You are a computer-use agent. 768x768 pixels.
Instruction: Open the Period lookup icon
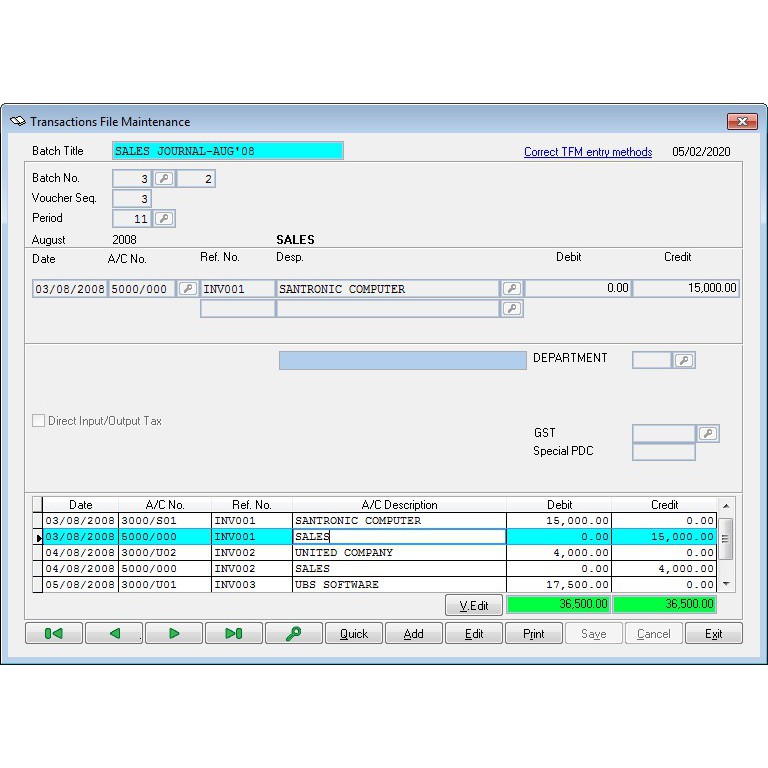coord(164,218)
